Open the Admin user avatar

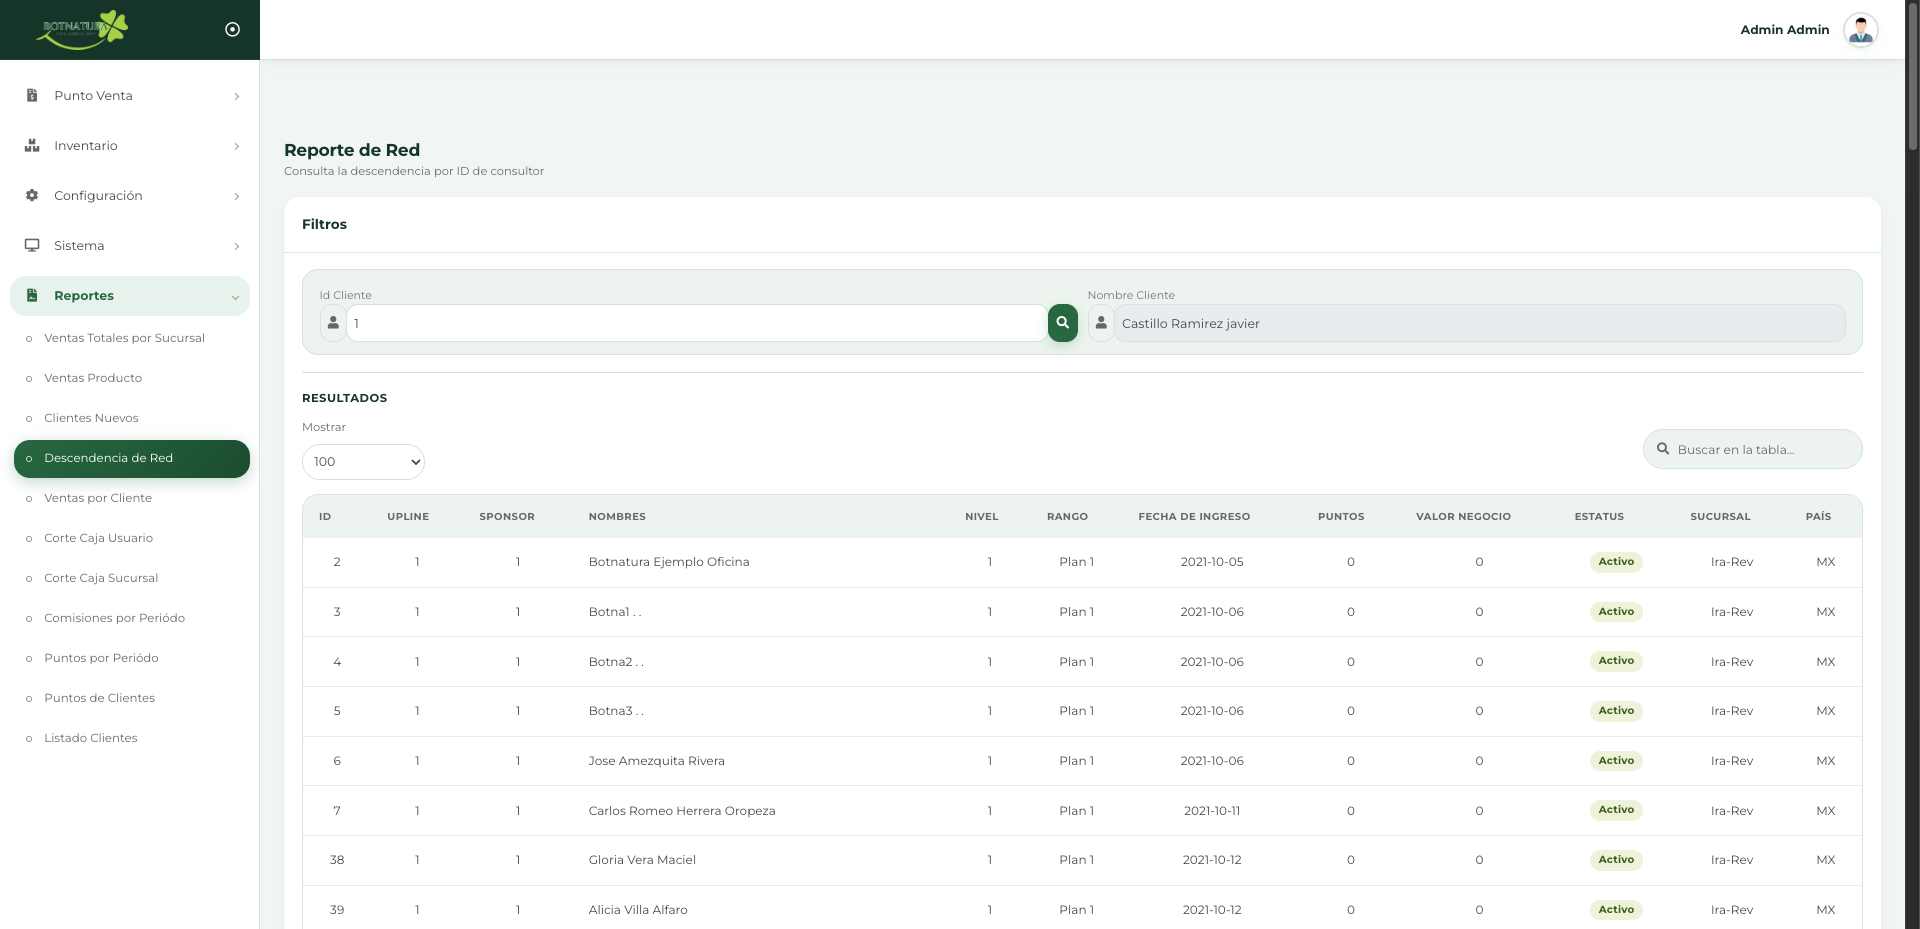pos(1860,30)
